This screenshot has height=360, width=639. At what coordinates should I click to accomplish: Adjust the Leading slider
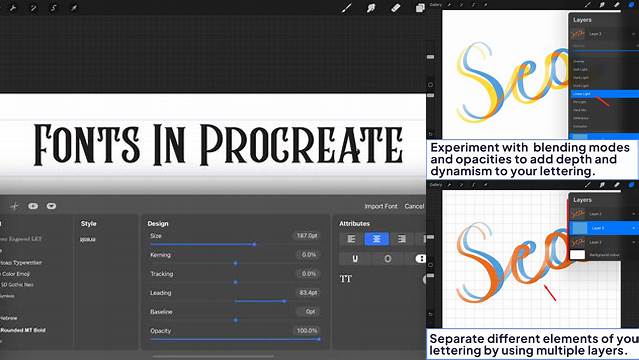pos(235,301)
